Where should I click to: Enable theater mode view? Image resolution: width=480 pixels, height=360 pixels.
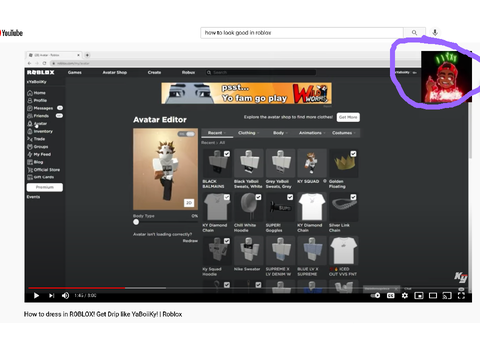433,296
